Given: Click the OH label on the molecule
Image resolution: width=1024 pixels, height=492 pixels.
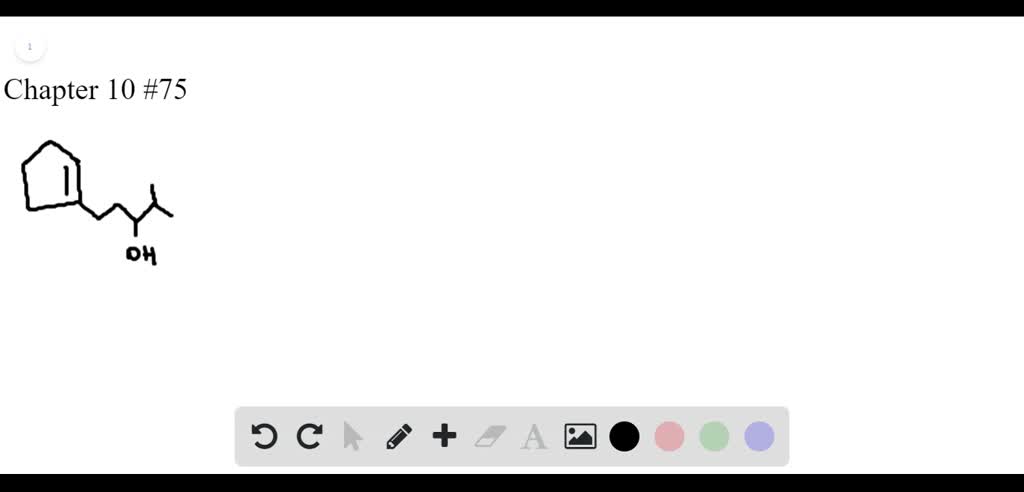Looking at the screenshot, I should tap(142, 255).
